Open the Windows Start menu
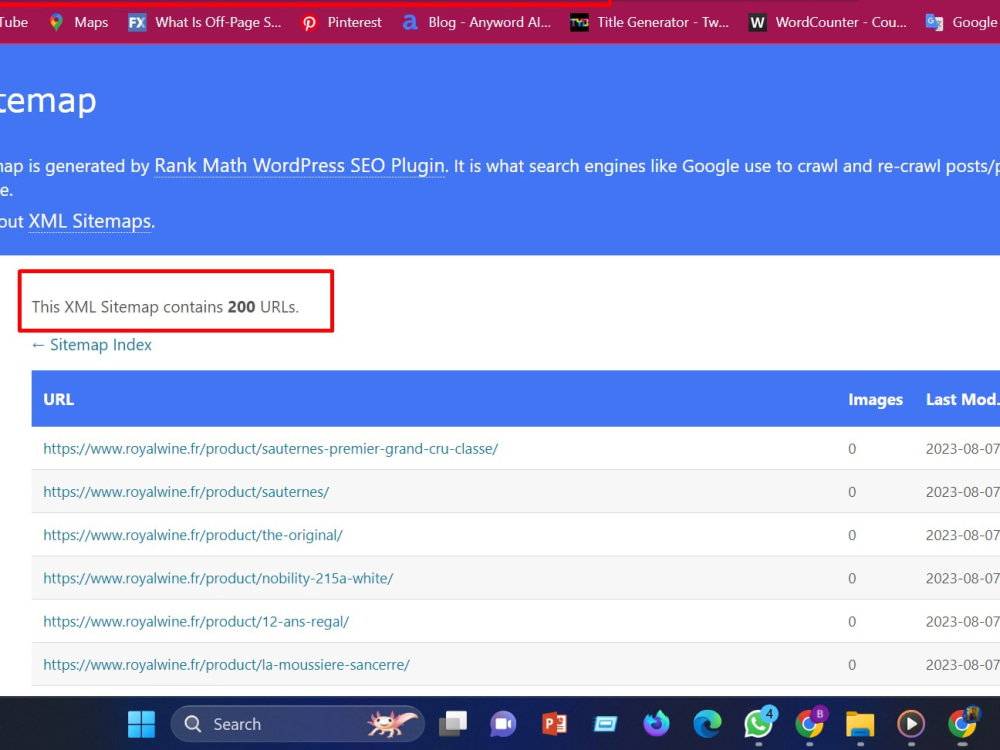The height and width of the screenshot is (750, 1000). pos(141,724)
